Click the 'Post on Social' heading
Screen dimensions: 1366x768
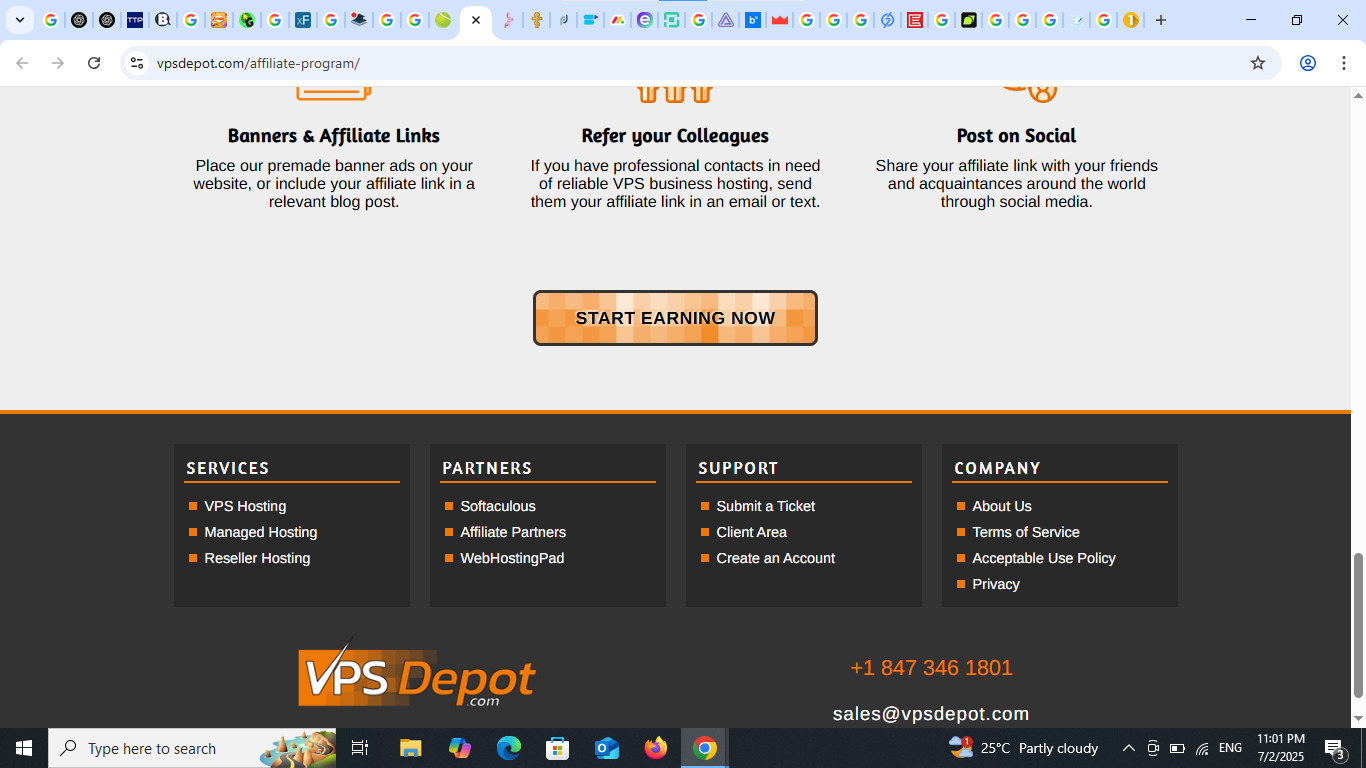pyautogui.click(x=1016, y=136)
